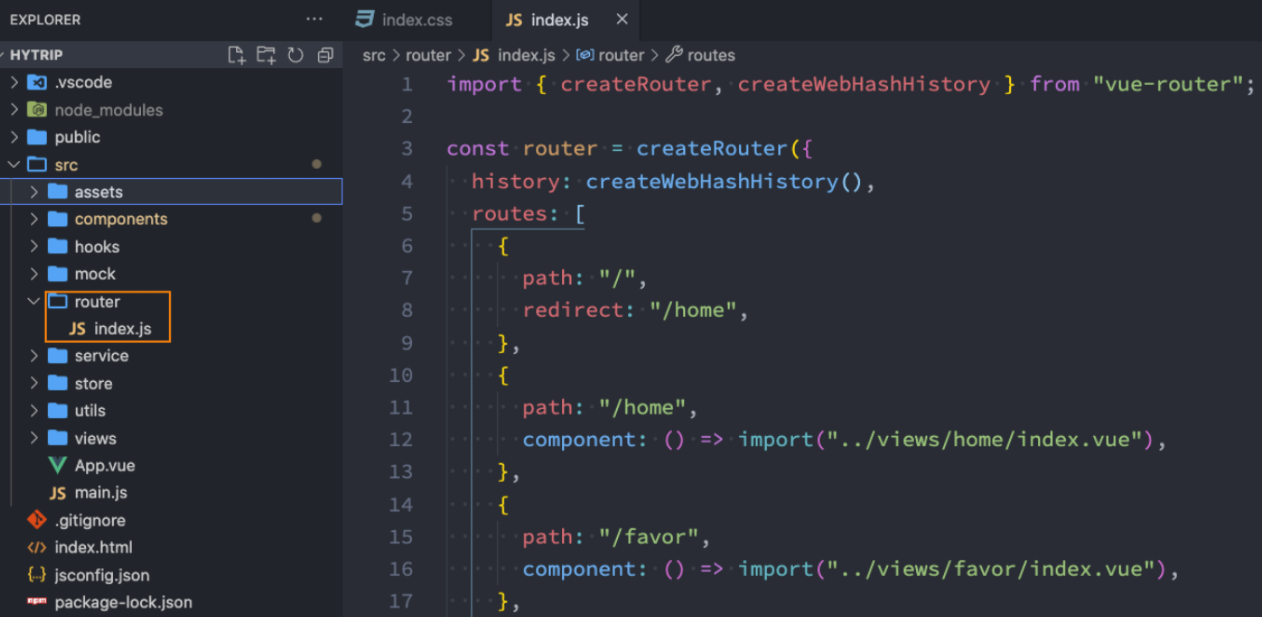Image resolution: width=1262 pixels, height=617 pixels.
Task: Expand the public folder
Action: [14, 137]
